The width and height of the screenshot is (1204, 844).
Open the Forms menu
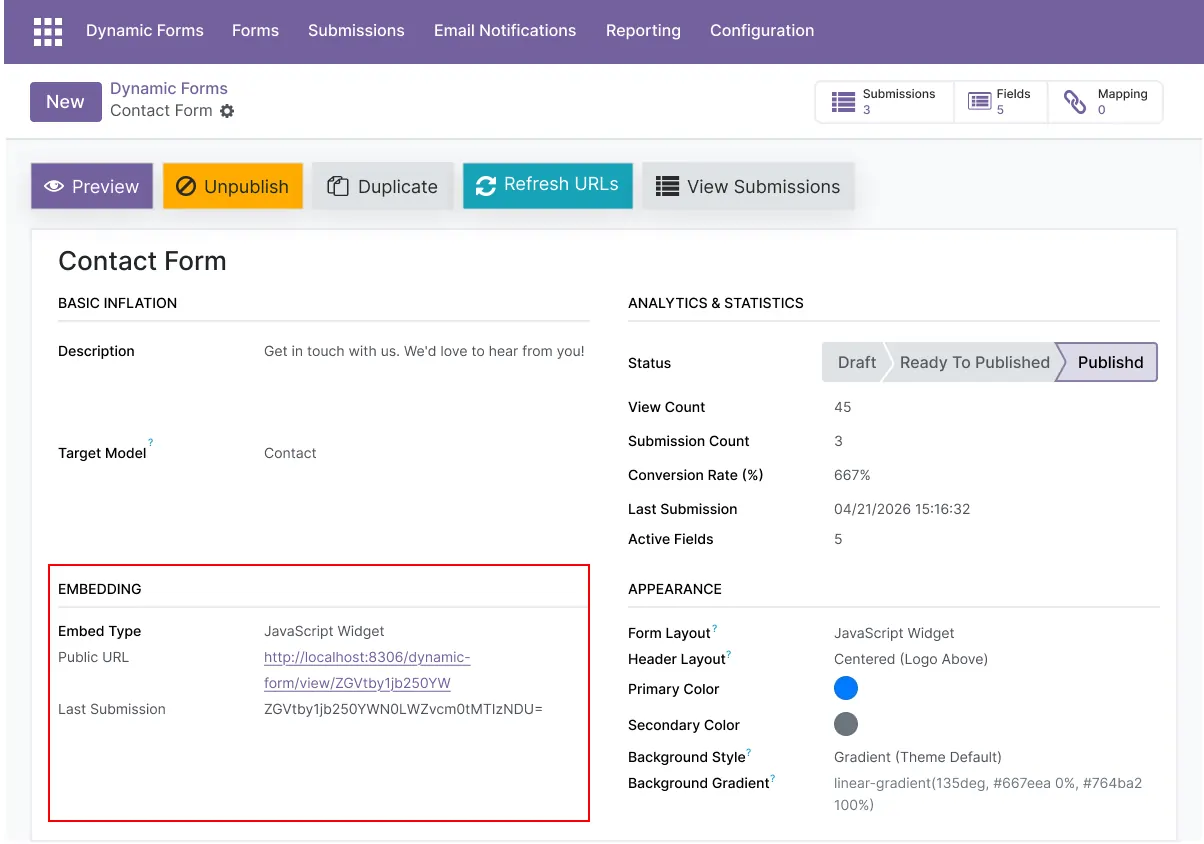pos(255,31)
